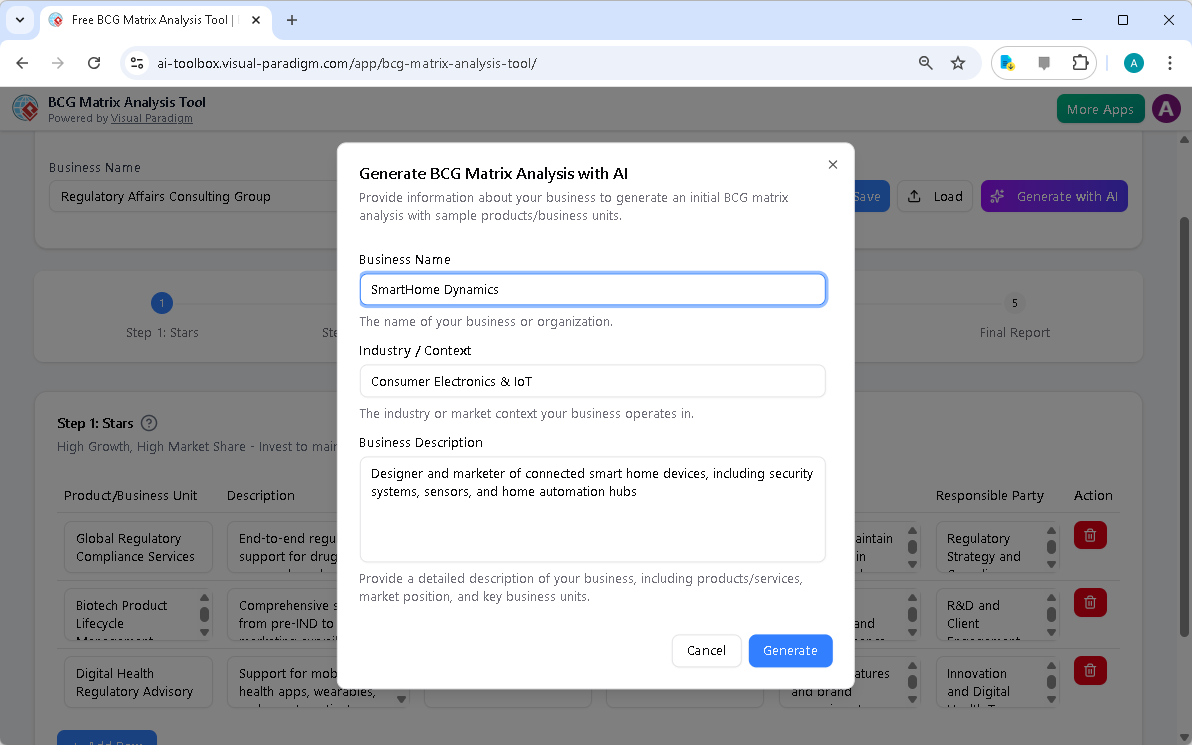
Task: Open the browser Extensions puzzle icon
Action: coord(1080,63)
